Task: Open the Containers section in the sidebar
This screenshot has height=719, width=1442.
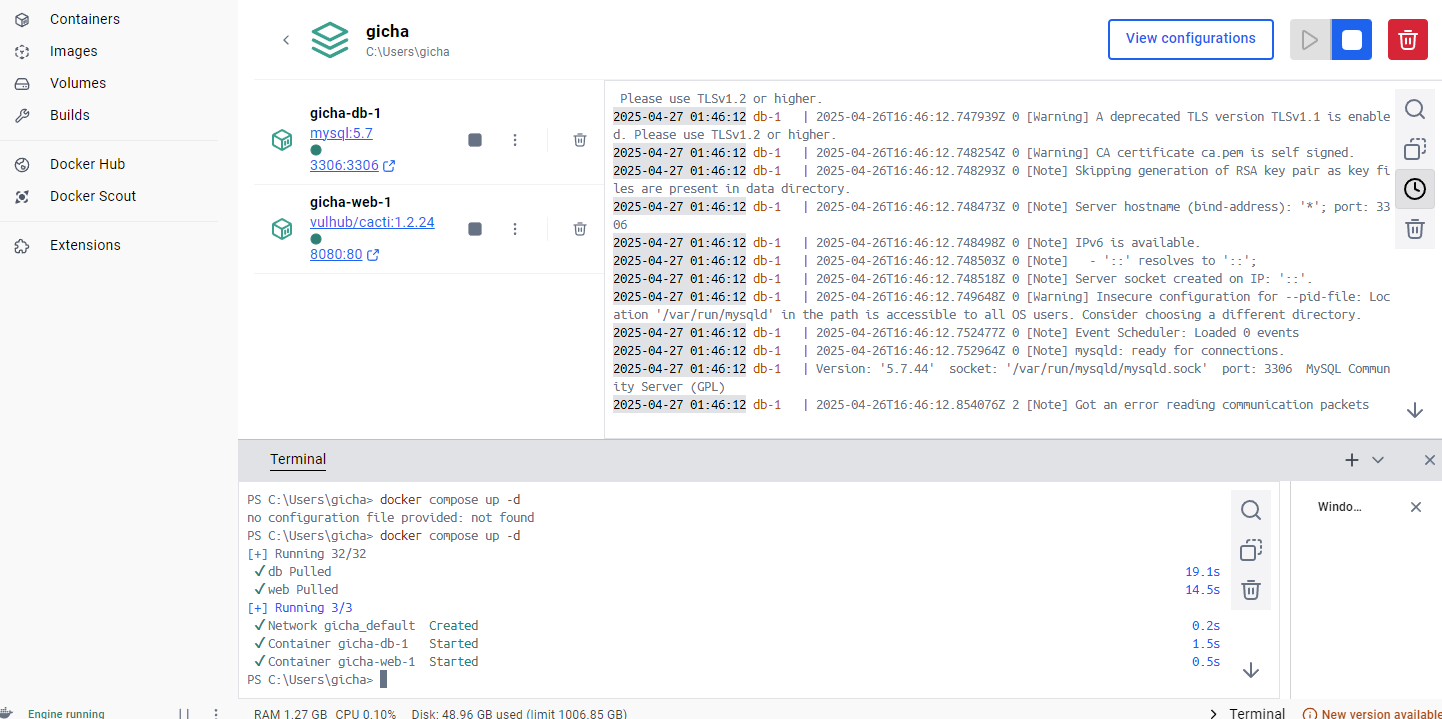Action: [85, 19]
